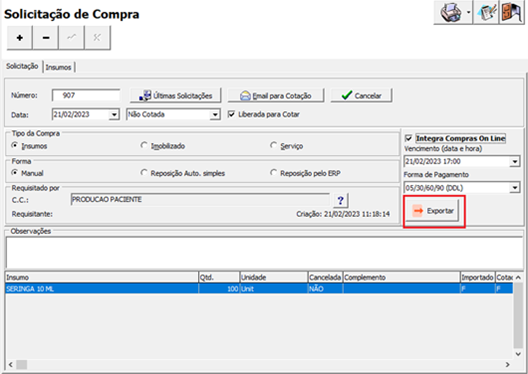This screenshot has width=528, height=374.
Task: Click the Unidade column header
Action: [274, 277]
